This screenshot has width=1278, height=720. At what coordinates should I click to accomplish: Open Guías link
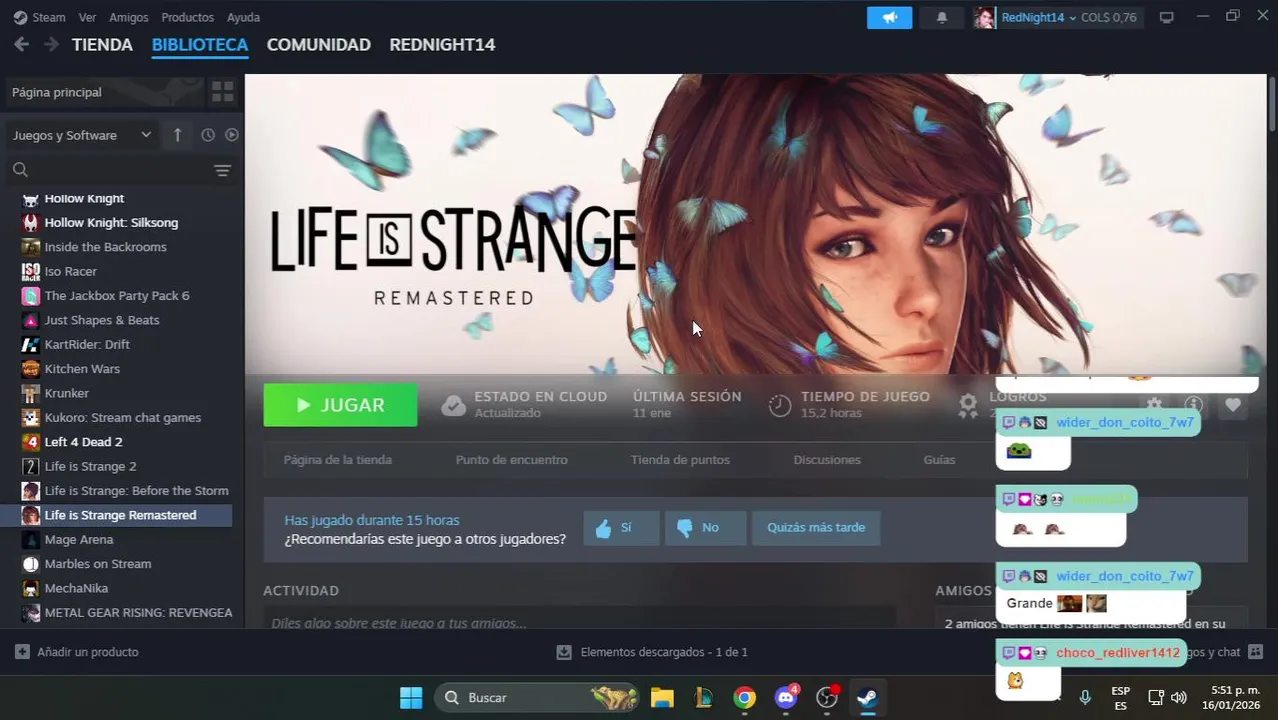(939, 460)
